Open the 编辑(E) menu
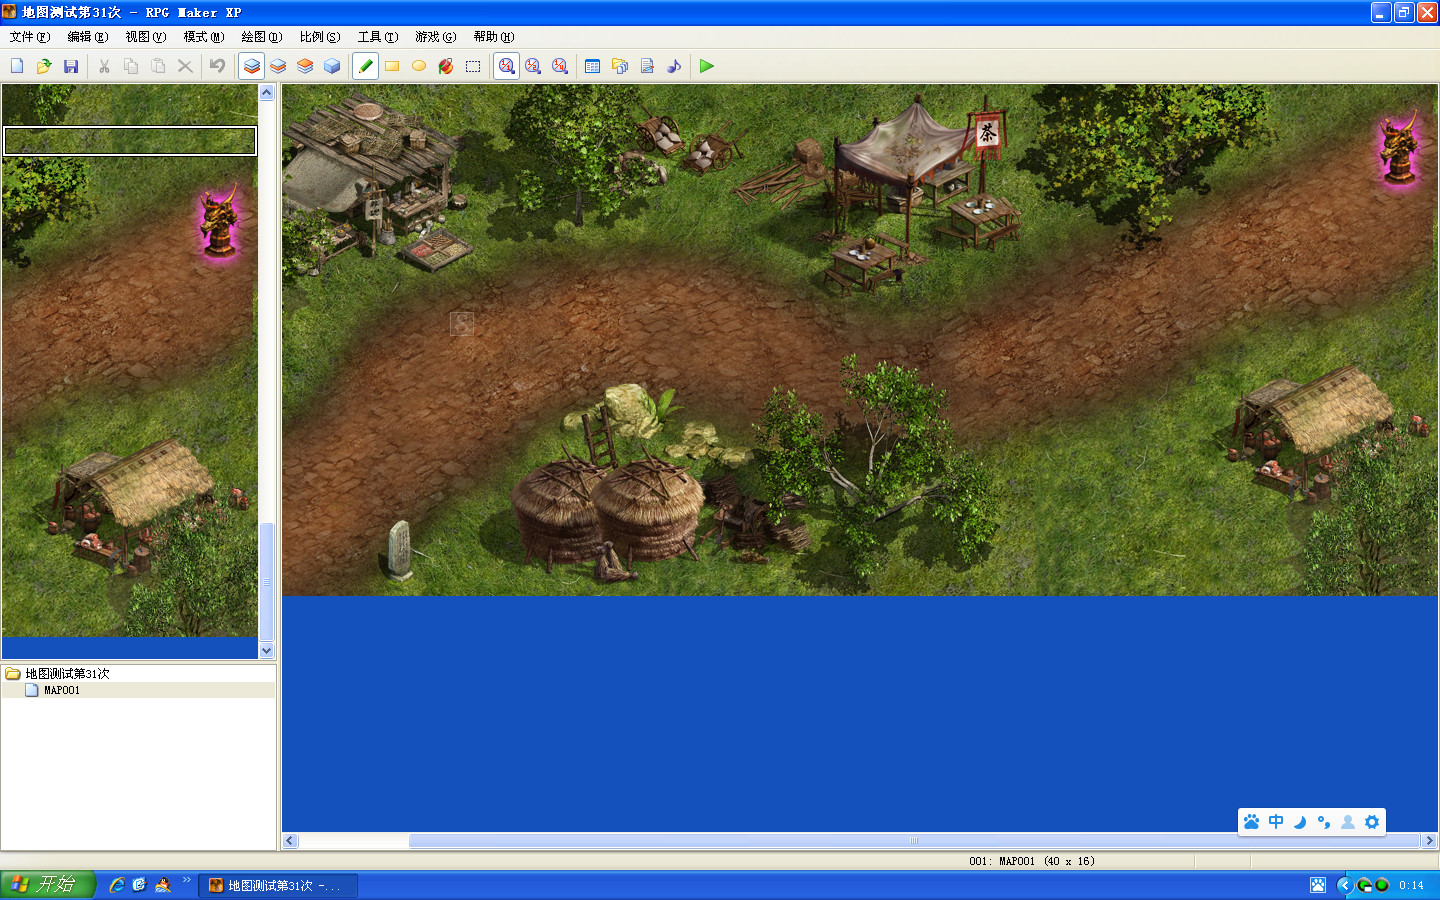The image size is (1440, 900). tap(88, 37)
